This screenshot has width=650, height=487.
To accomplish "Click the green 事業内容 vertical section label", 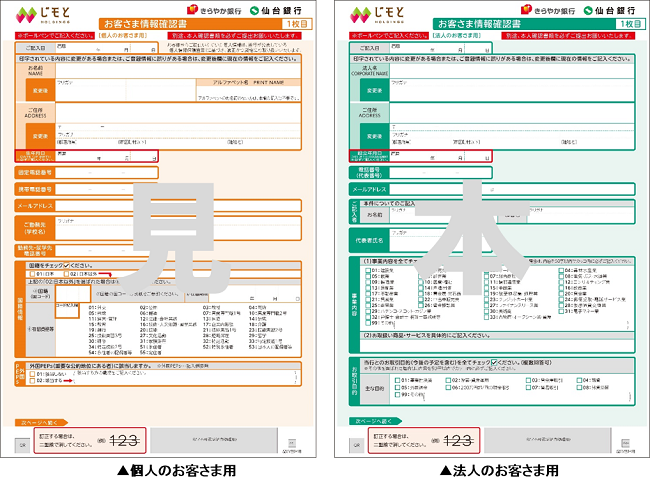I will click(354, 305).
